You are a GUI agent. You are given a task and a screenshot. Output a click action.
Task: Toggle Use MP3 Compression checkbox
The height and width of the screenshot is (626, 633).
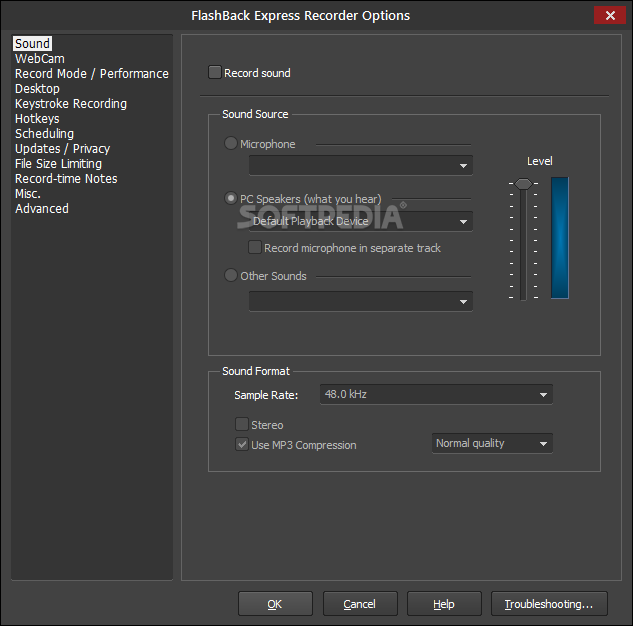(242, 444)
